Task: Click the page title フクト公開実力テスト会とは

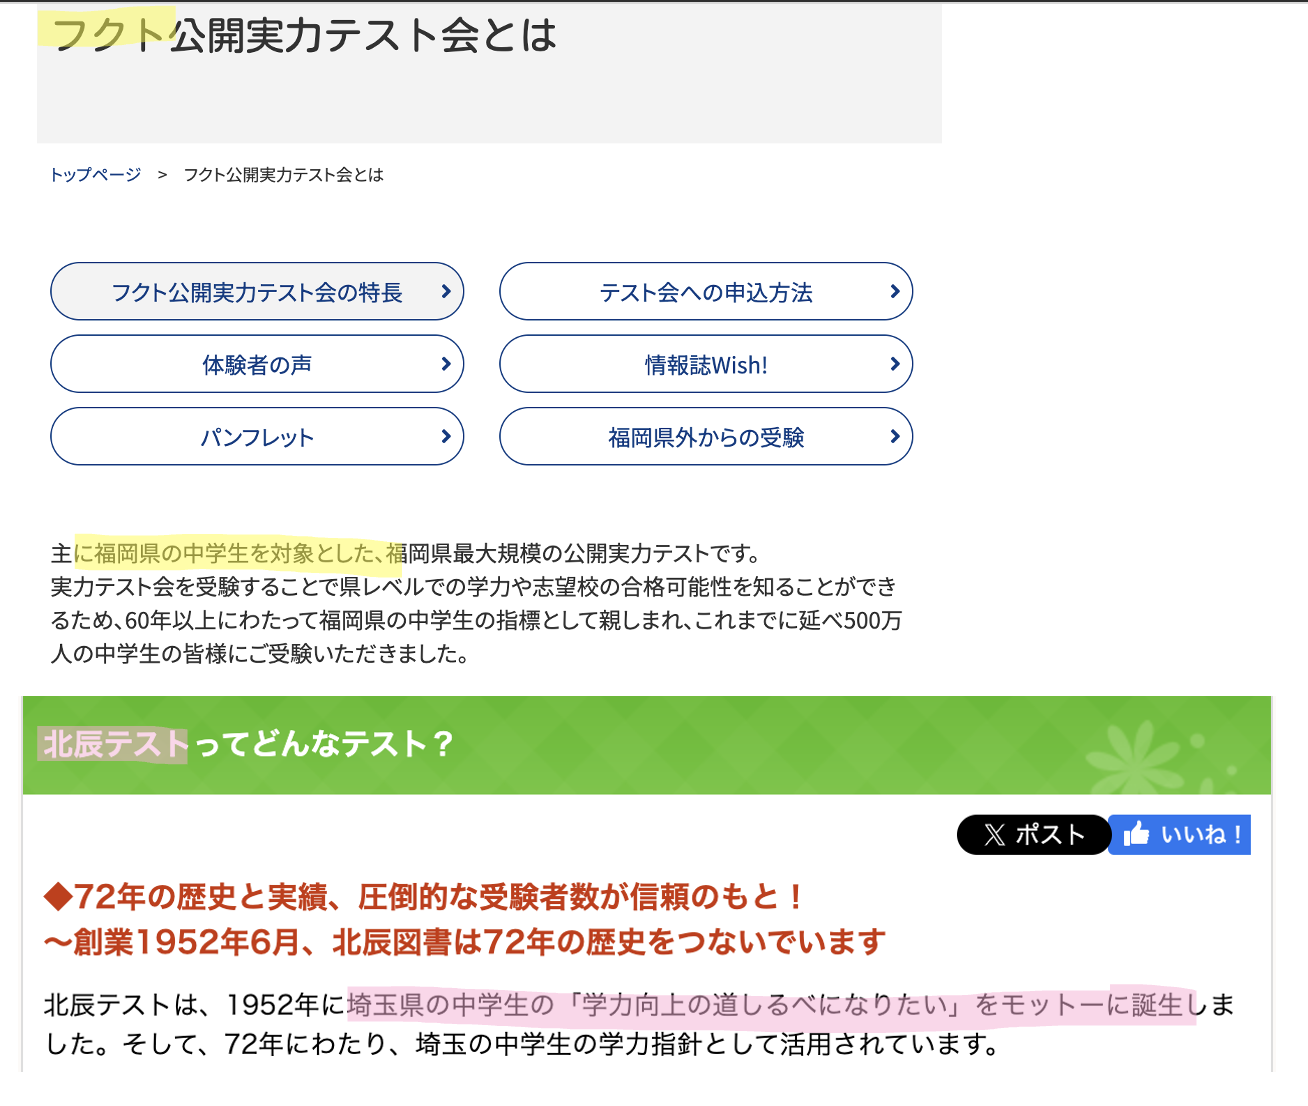Action: (304, 36)
